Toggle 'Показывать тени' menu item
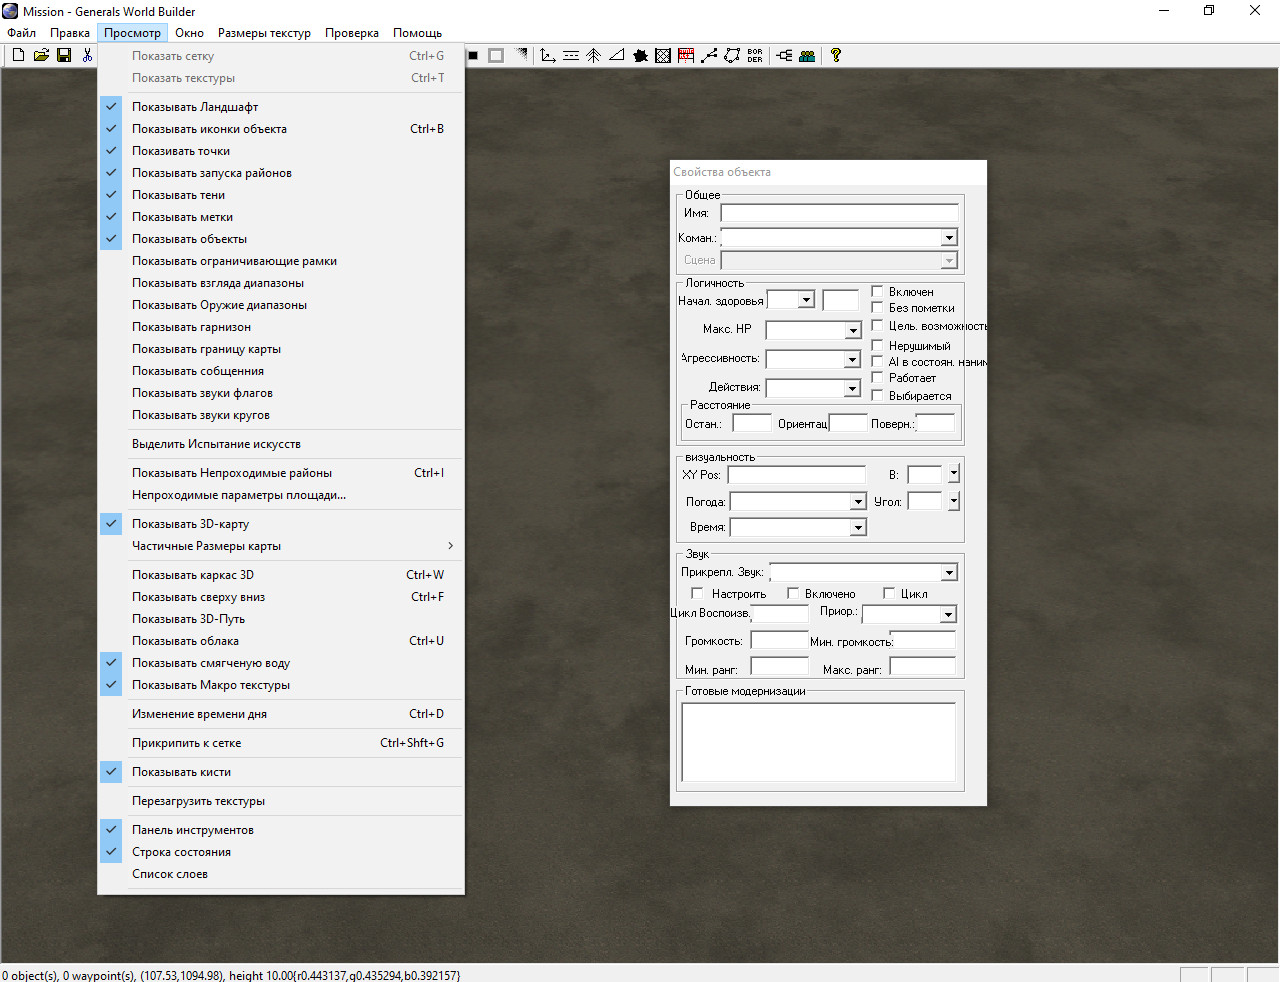The image size is (1280, 982). [179, 195]
